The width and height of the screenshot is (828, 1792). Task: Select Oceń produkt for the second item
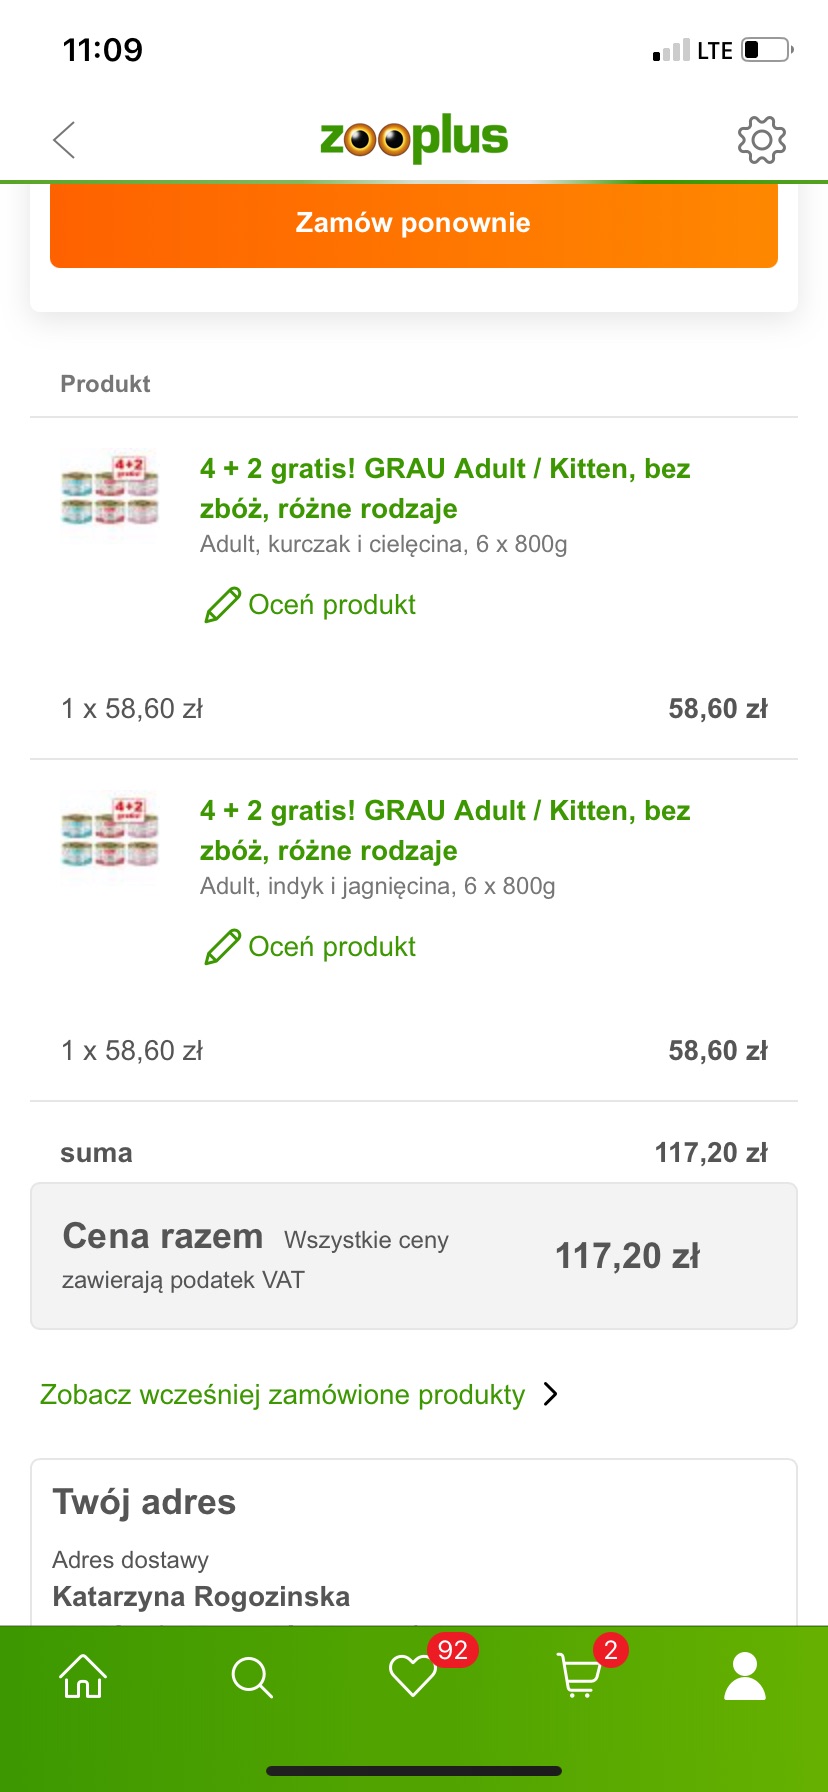coord(332,947)
